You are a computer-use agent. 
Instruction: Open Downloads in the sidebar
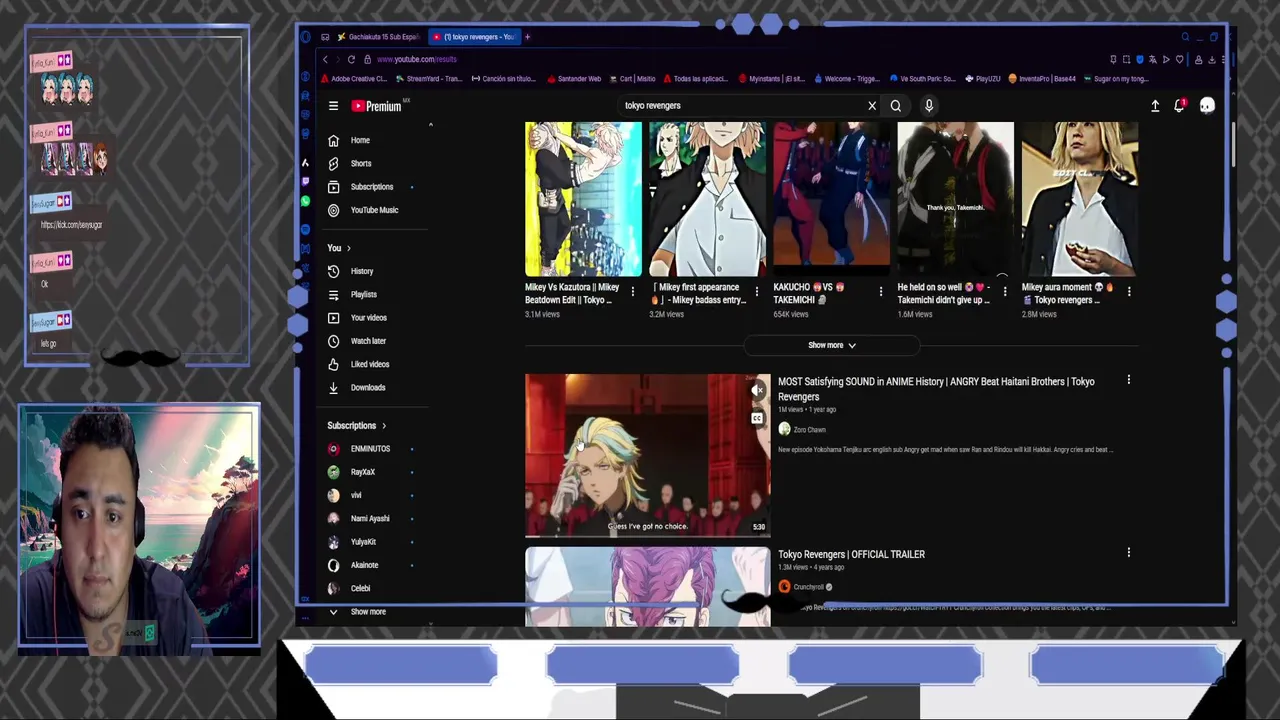371,387
